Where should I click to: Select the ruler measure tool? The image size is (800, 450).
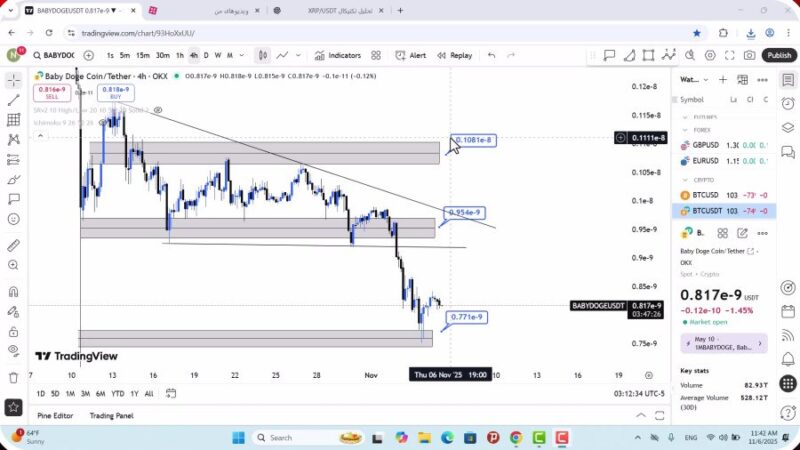point(13,245)
